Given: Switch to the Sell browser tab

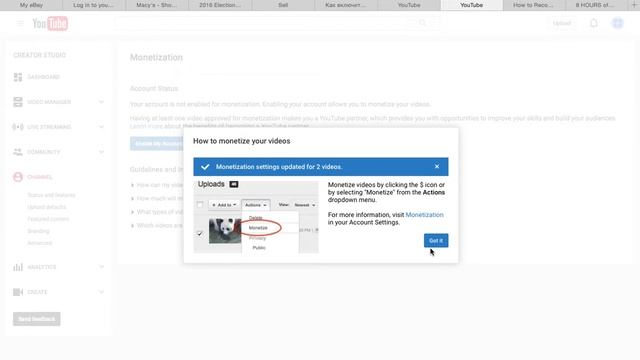Looking at the screenshot, I should 283,5.
